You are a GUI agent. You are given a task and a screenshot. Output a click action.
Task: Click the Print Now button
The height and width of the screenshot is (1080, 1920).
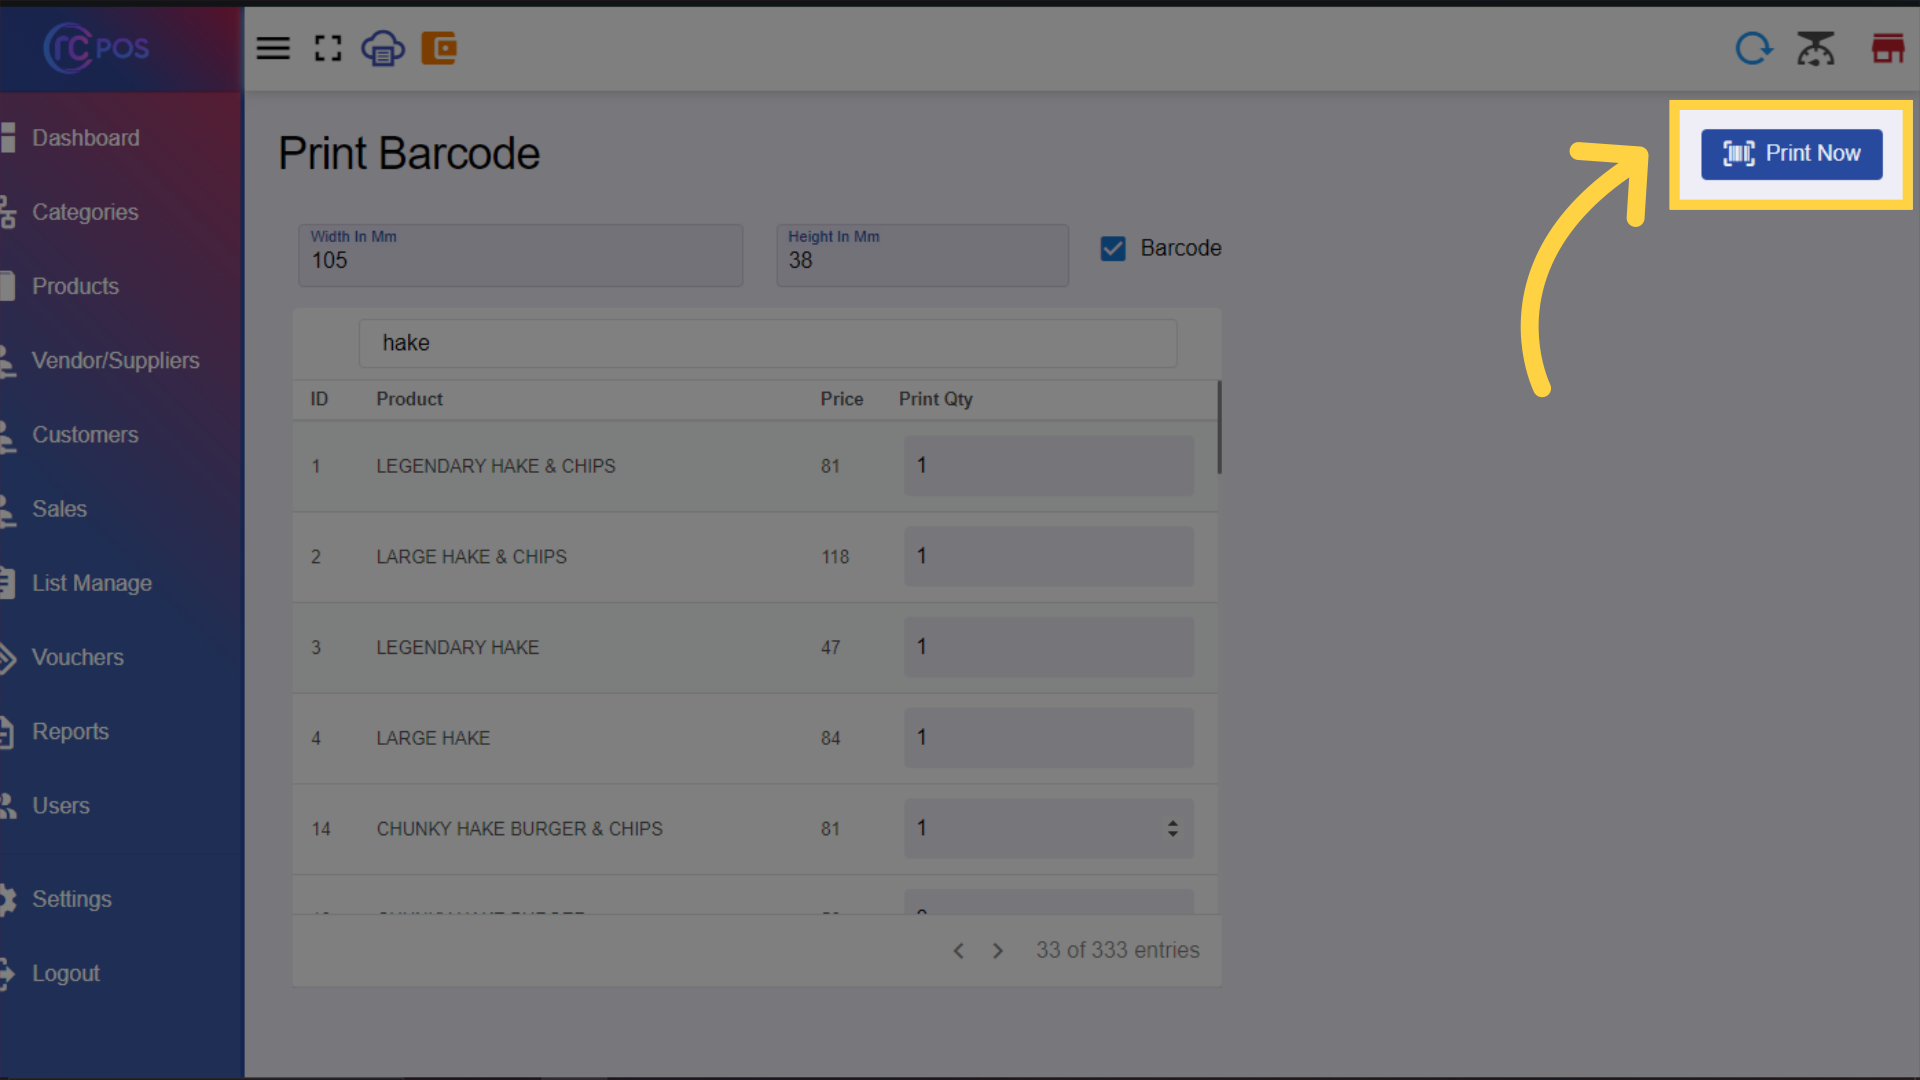click(1792, 154)
